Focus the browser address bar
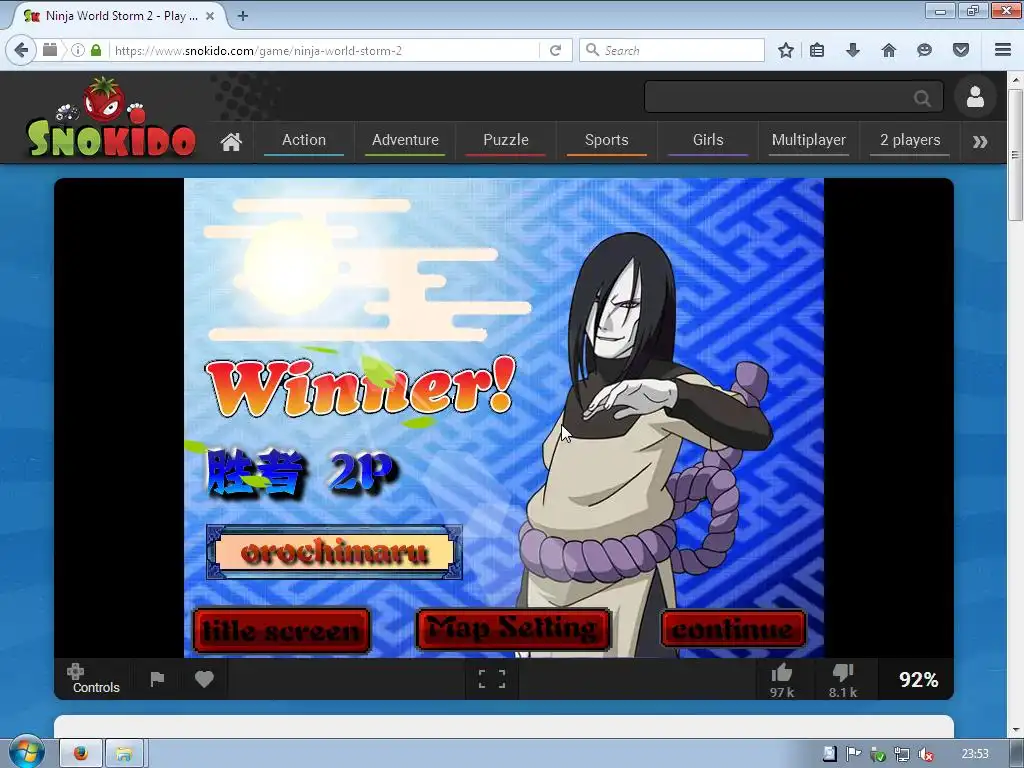Viewport: 1024px width, 768px height. tap(323, 50)
